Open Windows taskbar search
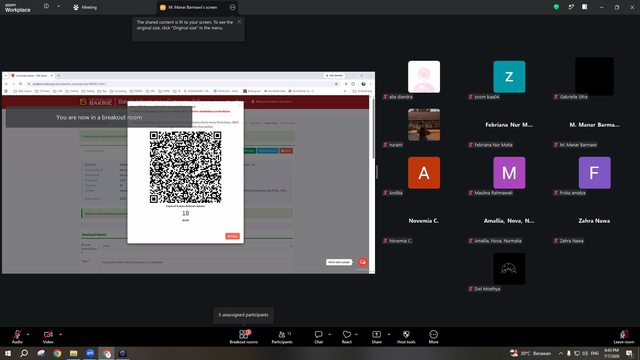This screenshot has height=360, width=640. (x=24, y=353)
